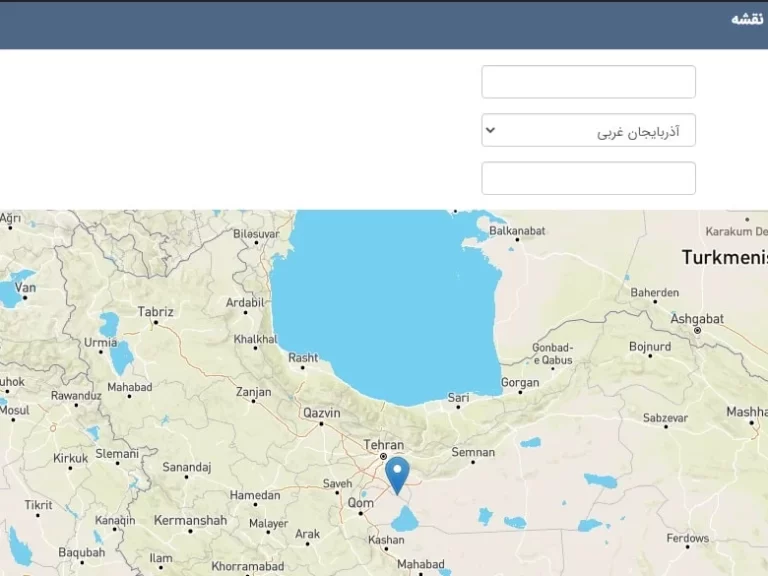
Task: Click the Rasht city label
Action: (x=303, y=358)
